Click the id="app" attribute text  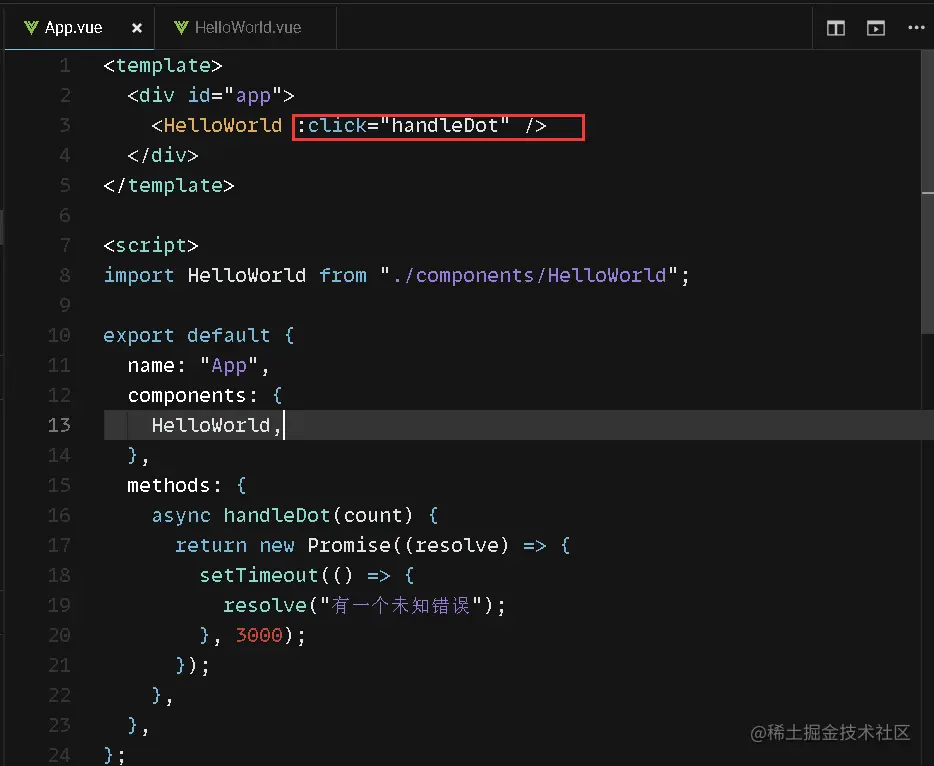(x=235, y=95)
